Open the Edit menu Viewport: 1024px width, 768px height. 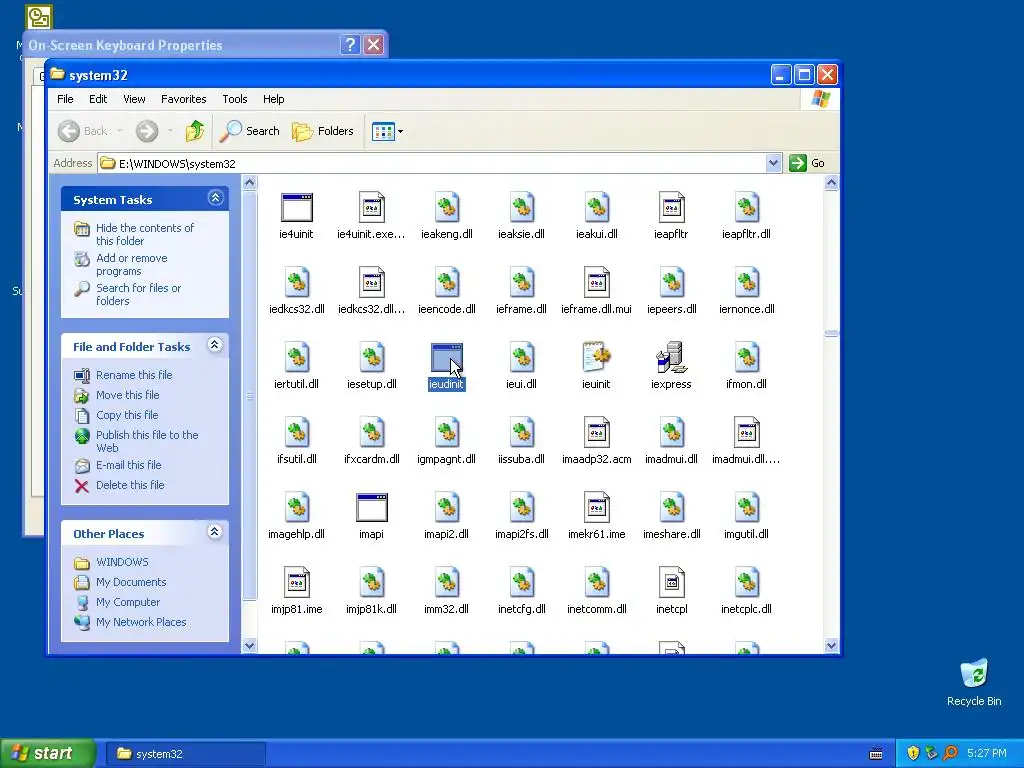coord(98,99)
